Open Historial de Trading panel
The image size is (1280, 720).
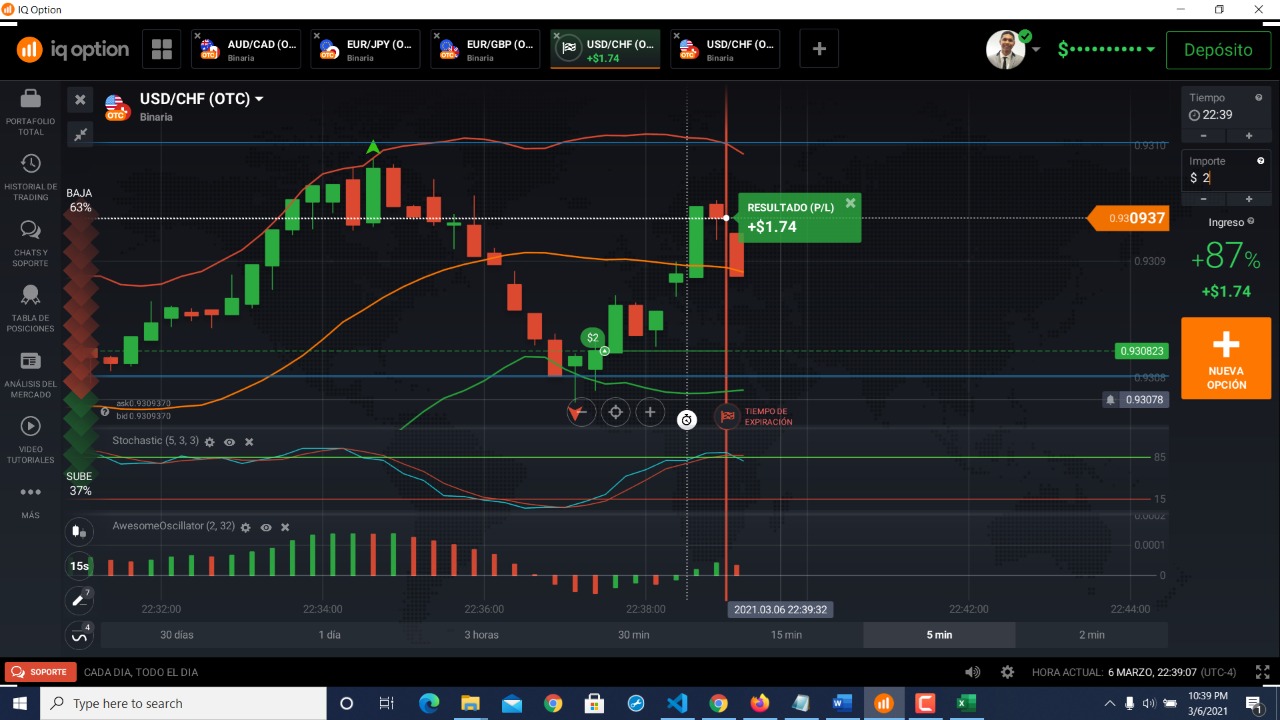pyautogui.click(x=31, y=176)
